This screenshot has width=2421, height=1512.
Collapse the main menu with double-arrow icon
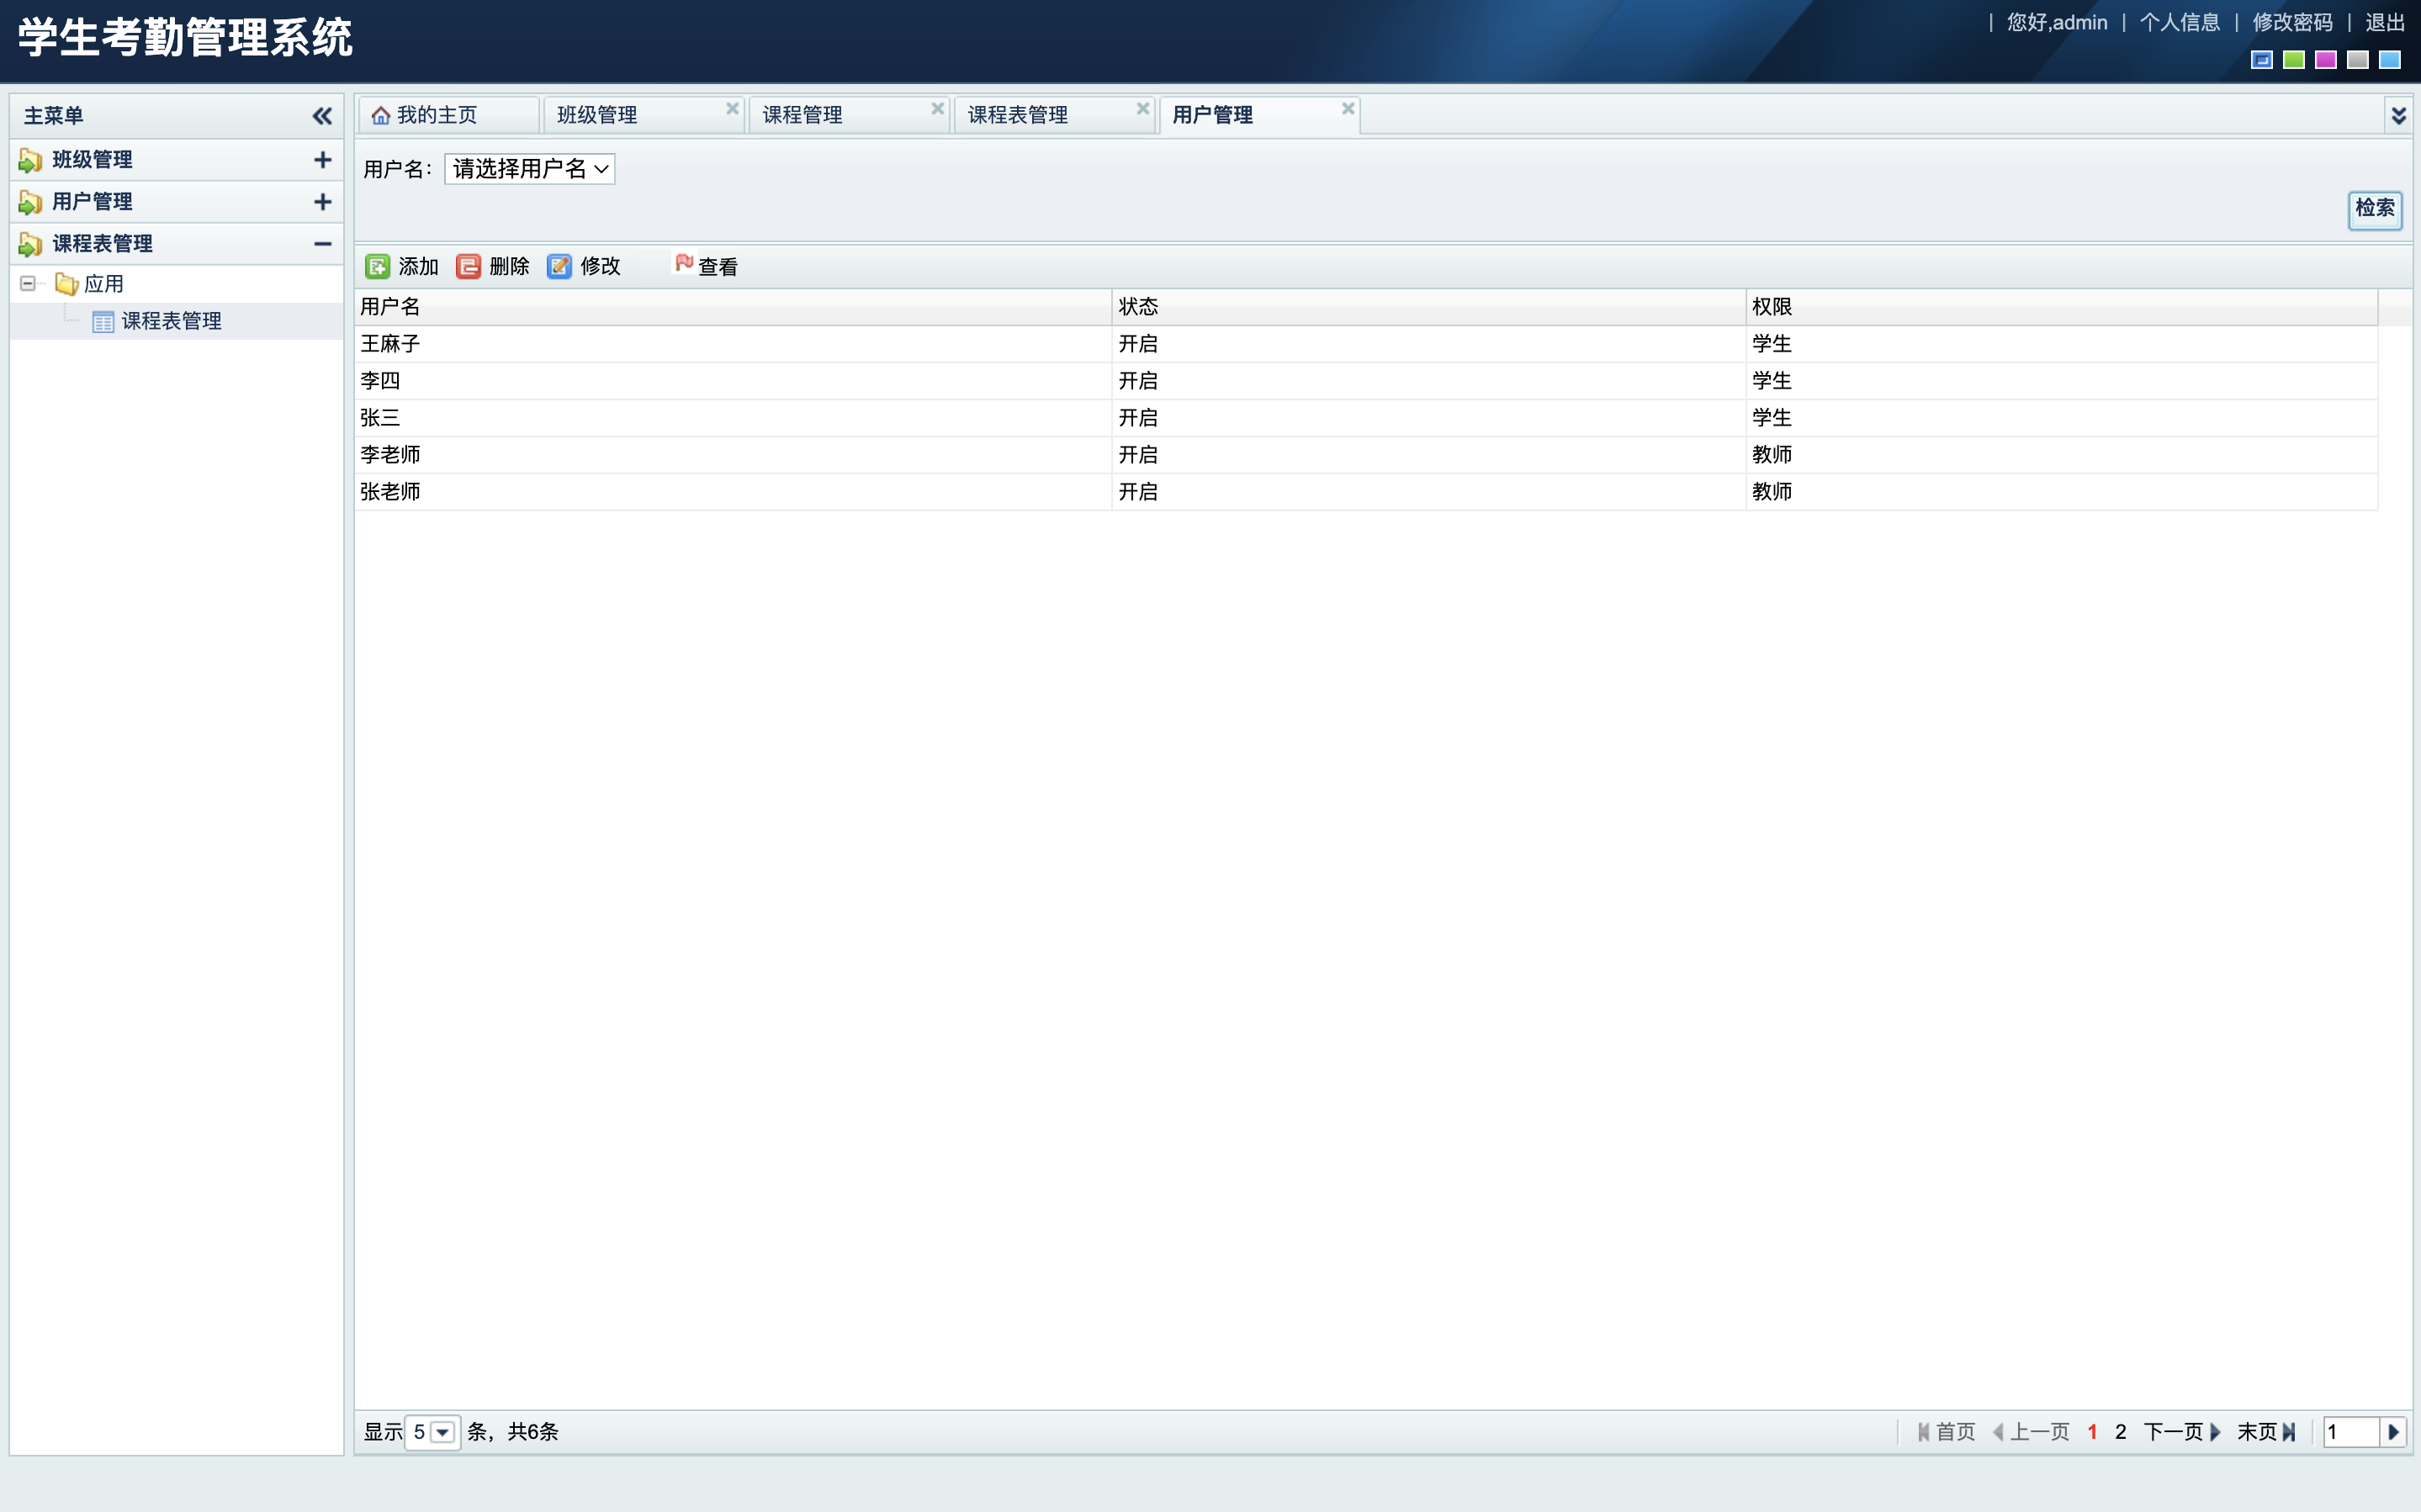(322, 116)
